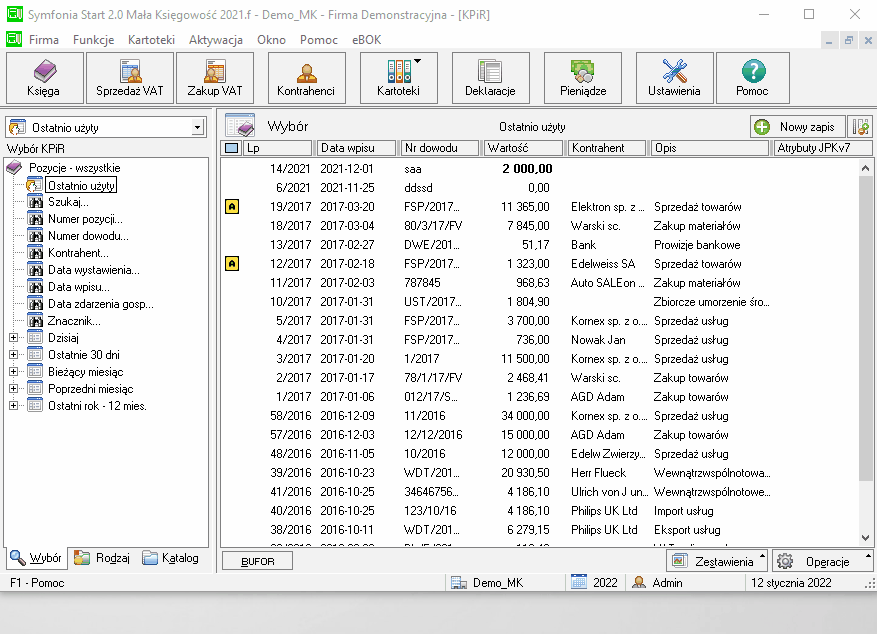Open the Kartoteki menu in menu bar
Image resolution: width=877 pixels, height=634 pixels.
pyautogui.click(x=151, y=40)
